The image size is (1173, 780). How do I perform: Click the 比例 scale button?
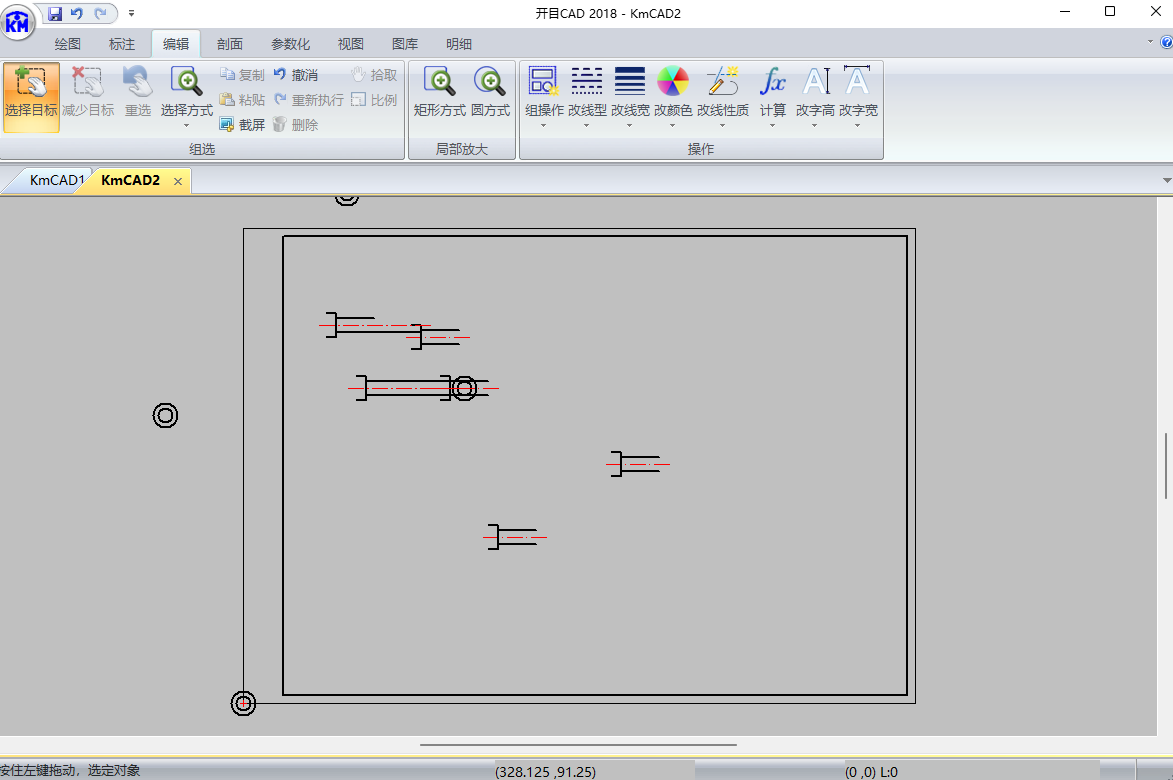(374, 99)
